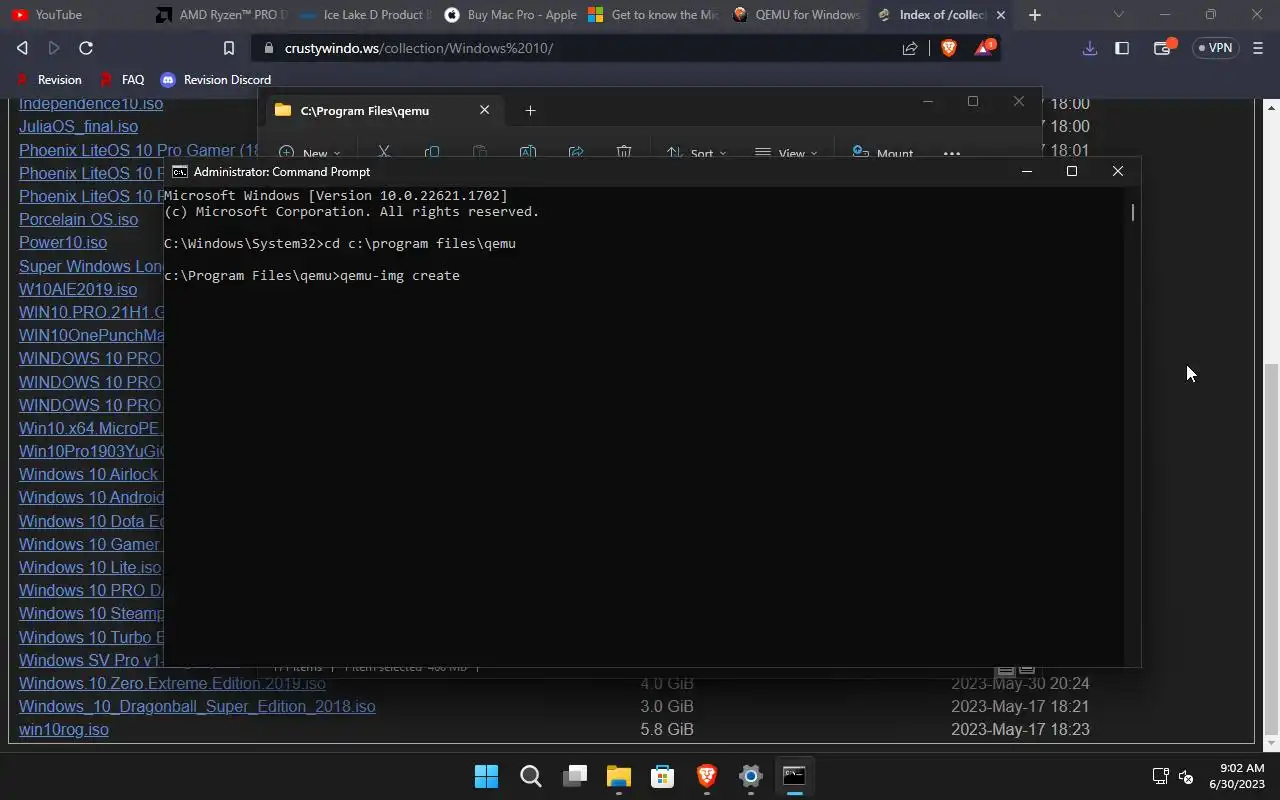Reload the crustywindo.ws page
The height and width of the screenshot is (800, 1280).
86,48
